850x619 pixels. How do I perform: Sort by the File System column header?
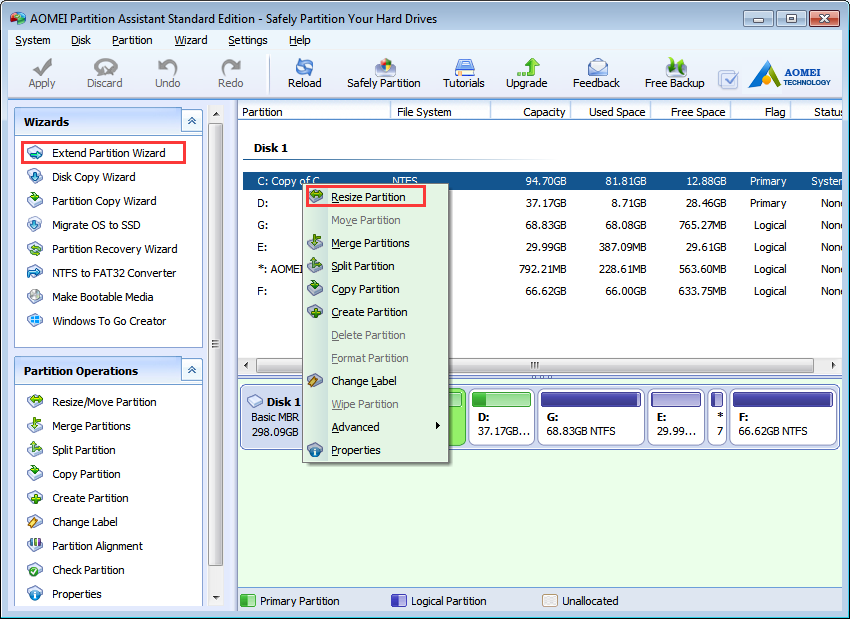(x=441, y=112)
